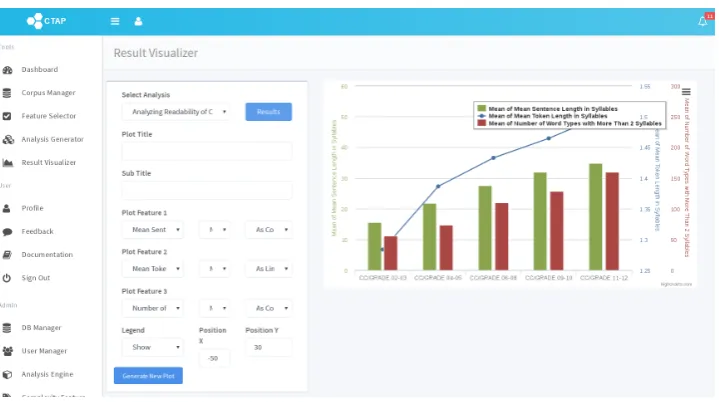Open Result Visualizer page
The width and height of the screenshot is (719, 402).
point(49,162)
